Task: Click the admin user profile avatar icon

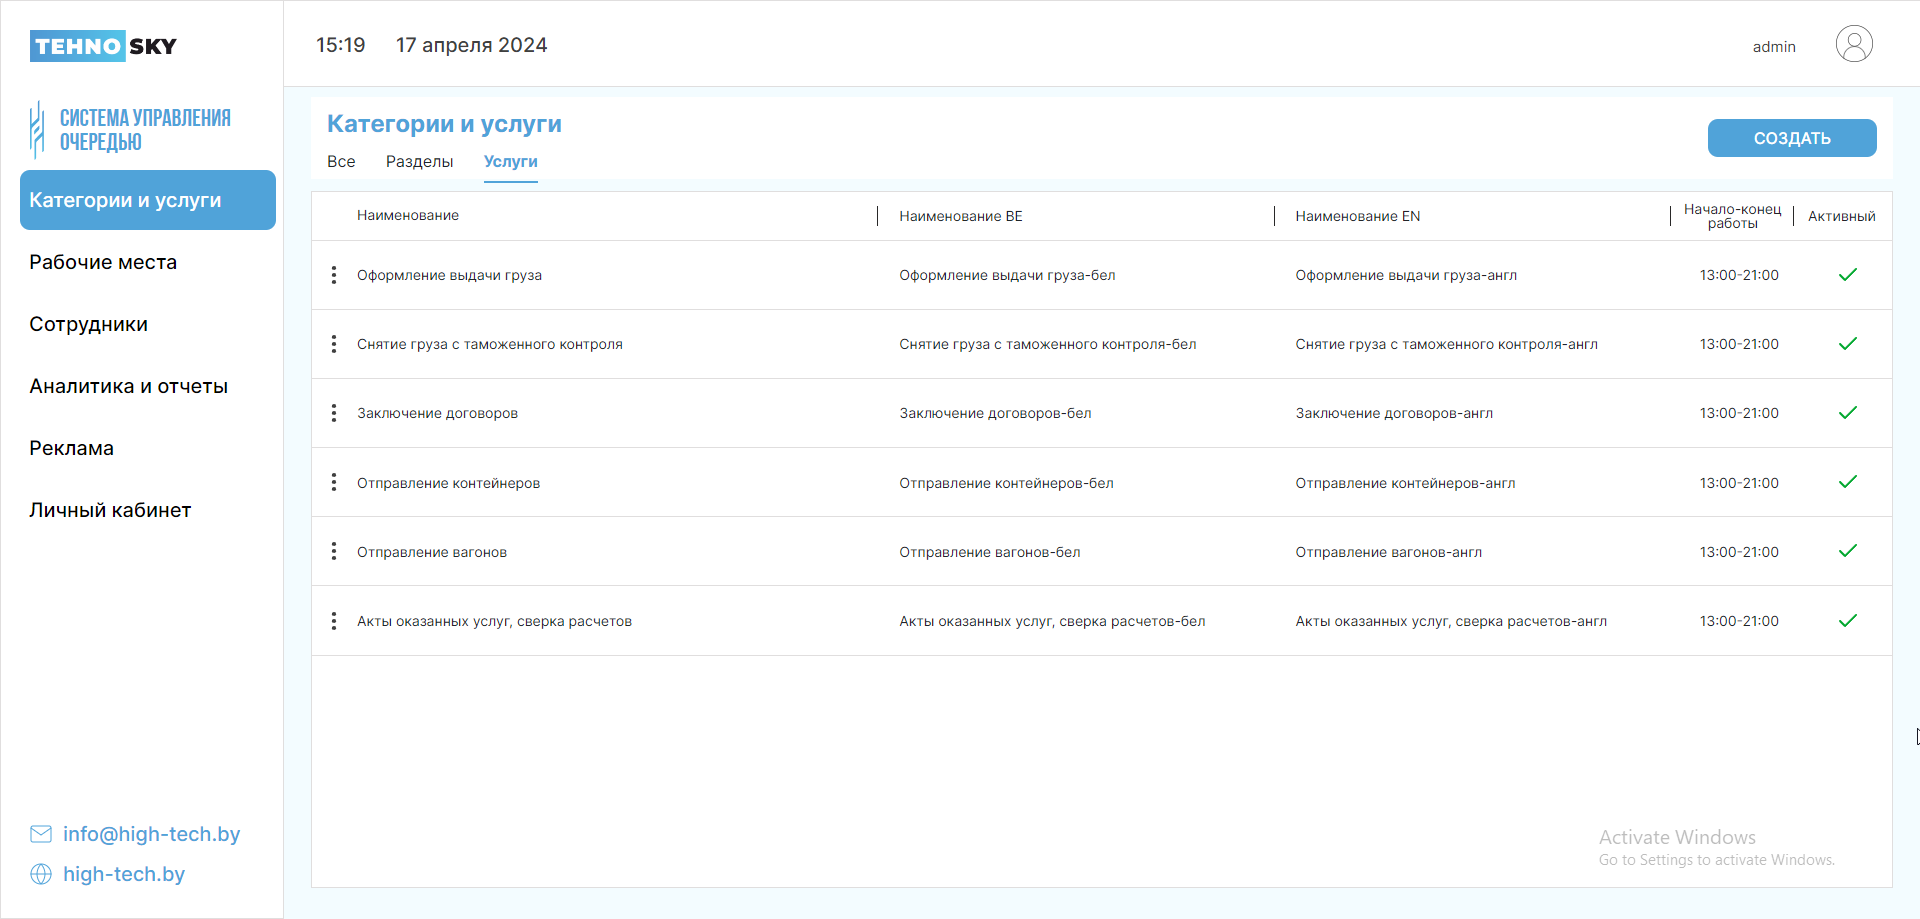Action: (x=1853, y=45)
